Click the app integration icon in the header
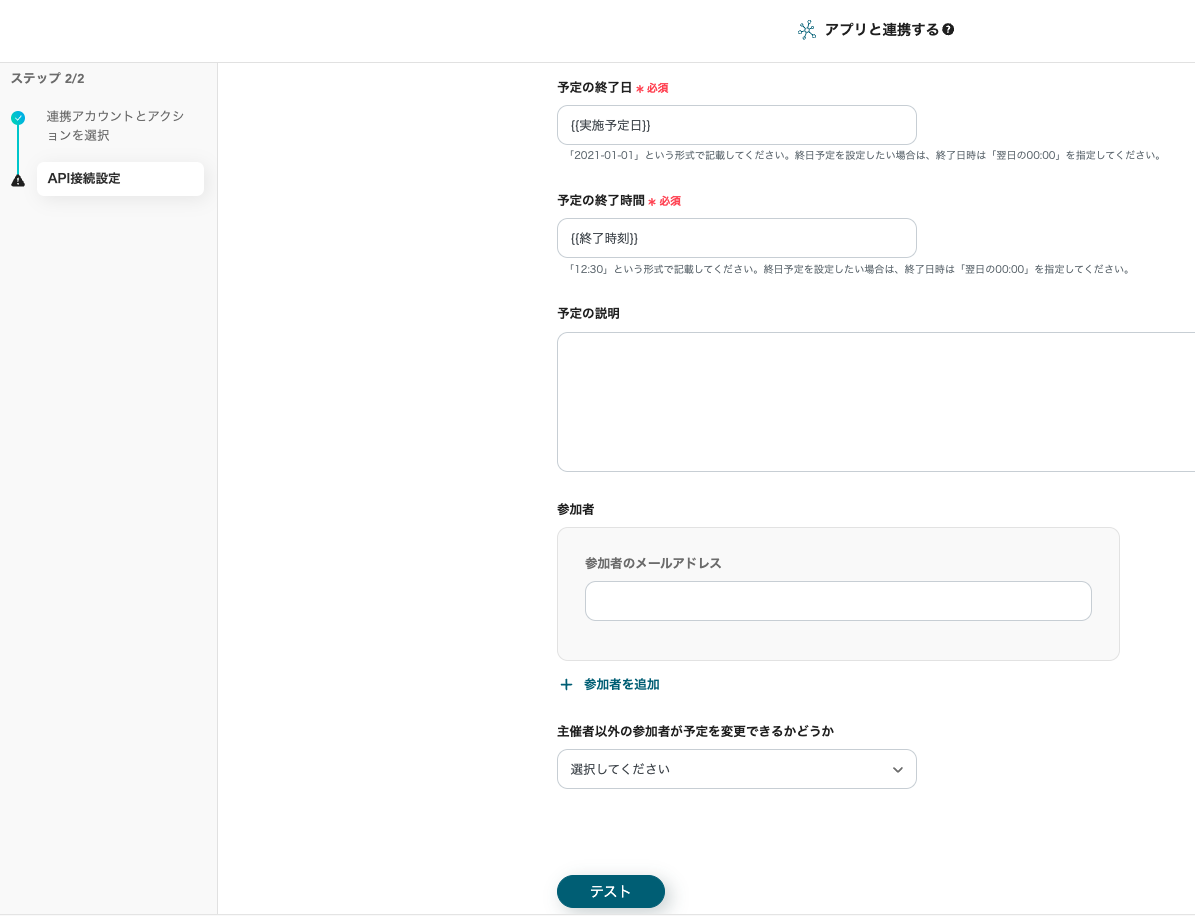This screenshot has width=1195, height=916. pos(807,30)
